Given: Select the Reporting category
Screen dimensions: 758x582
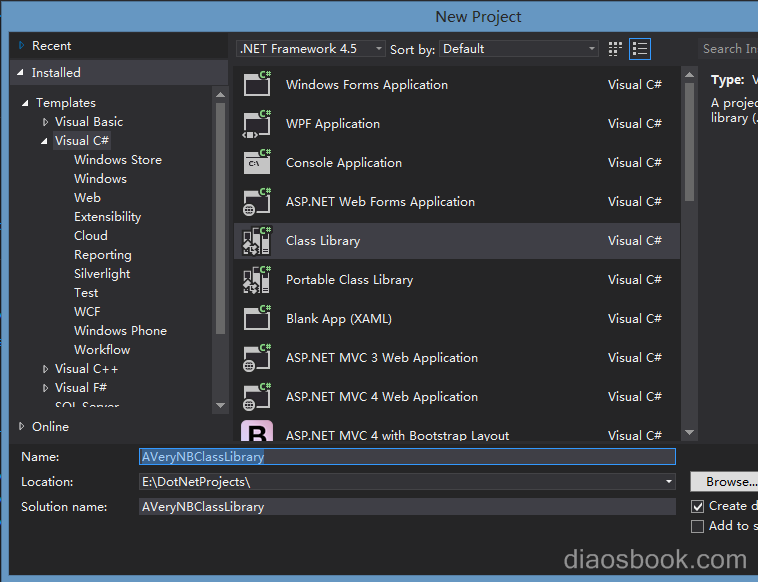Looking at the screenshot, I should pyautogui.click(x=102, y=255).
